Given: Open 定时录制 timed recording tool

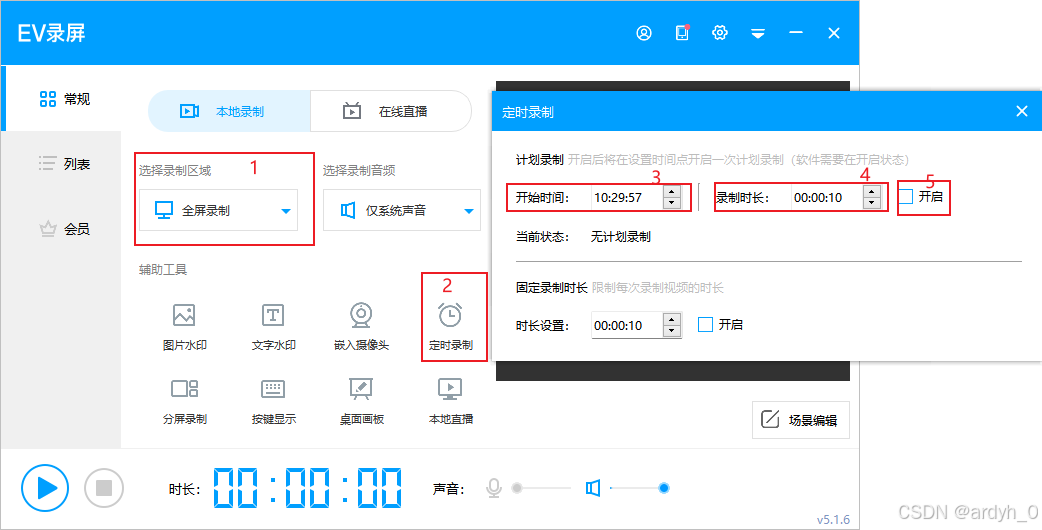Looking at the screenshot, I should click(451, 327).
